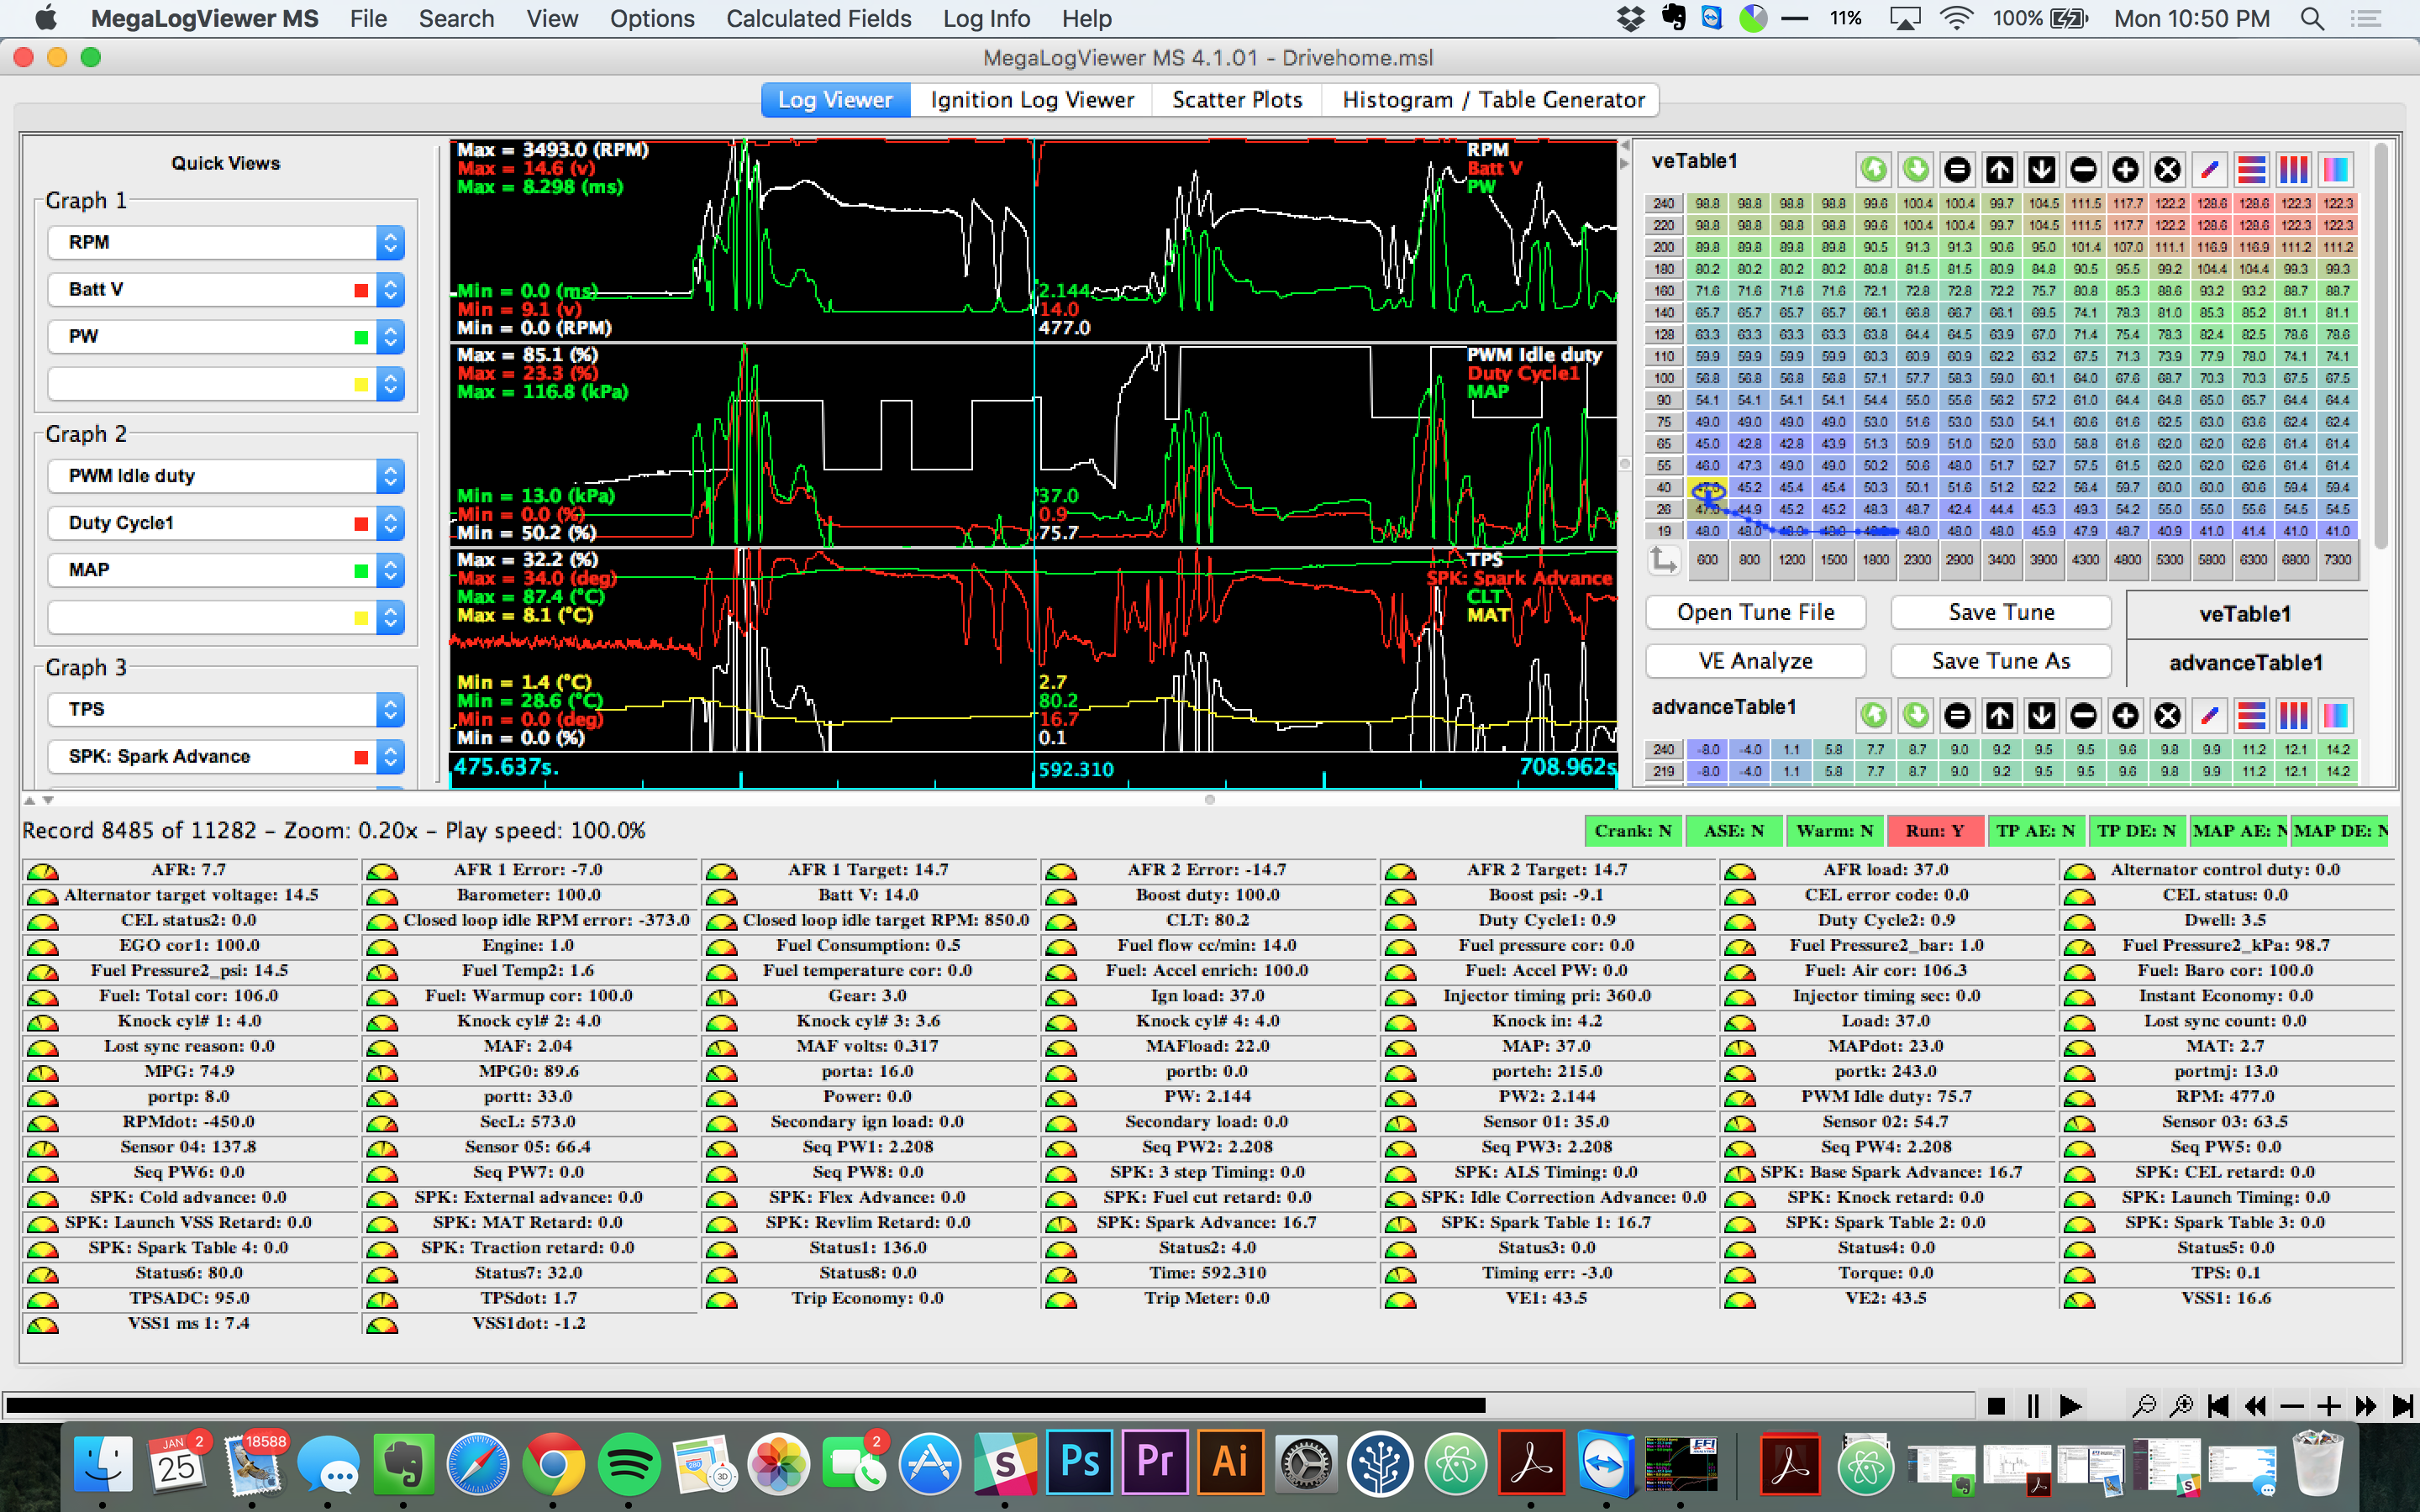Expand the TPS field selector in Graph 3
Screen dimensions: 2420x1512
pos(390,710)
